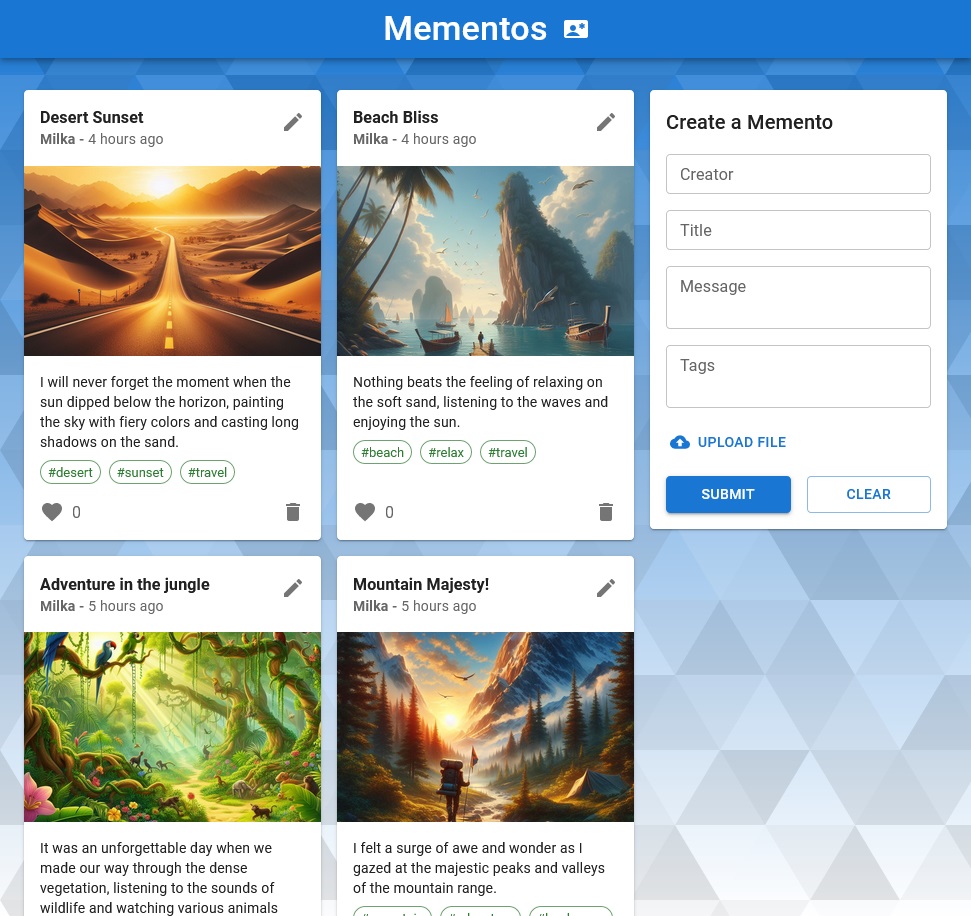The image size is (971, 916).
Task: Click the cloud upload icon
Action: tap(680, 442)
